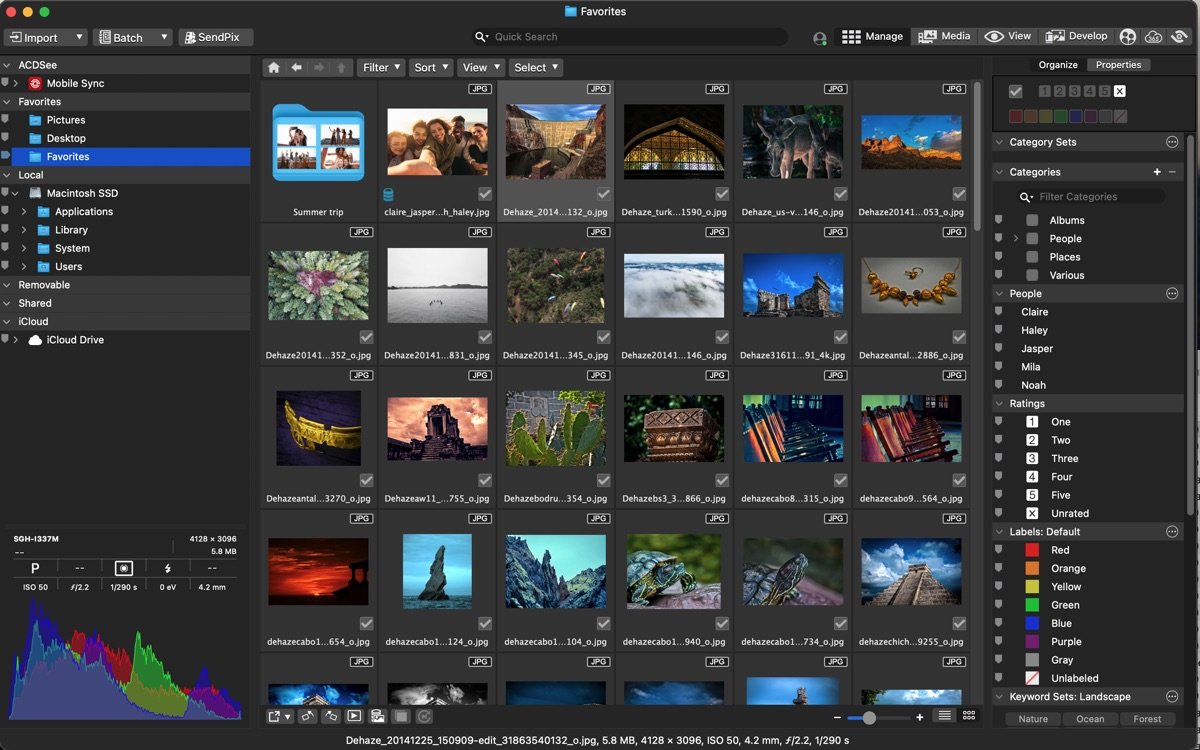Open the People mode icon near Develop
The width and height of the screenshot is (1200, 750).
coord(1130,36)
